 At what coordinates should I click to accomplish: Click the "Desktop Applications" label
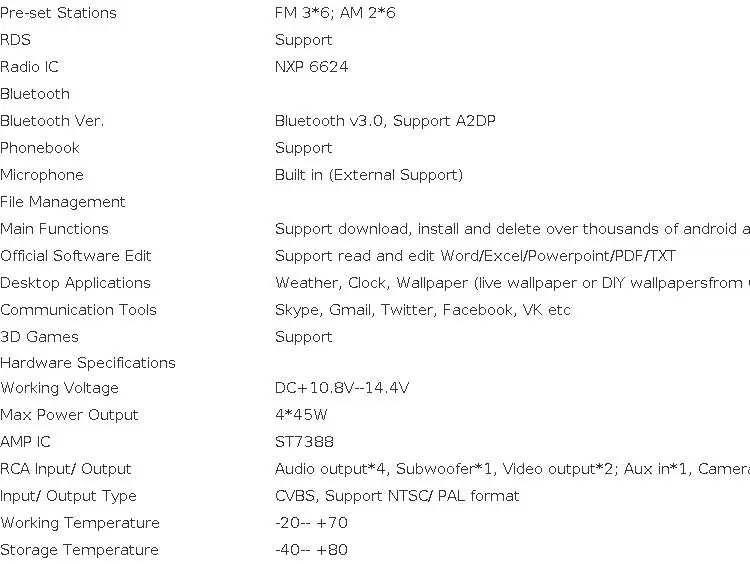coord(75,283)
